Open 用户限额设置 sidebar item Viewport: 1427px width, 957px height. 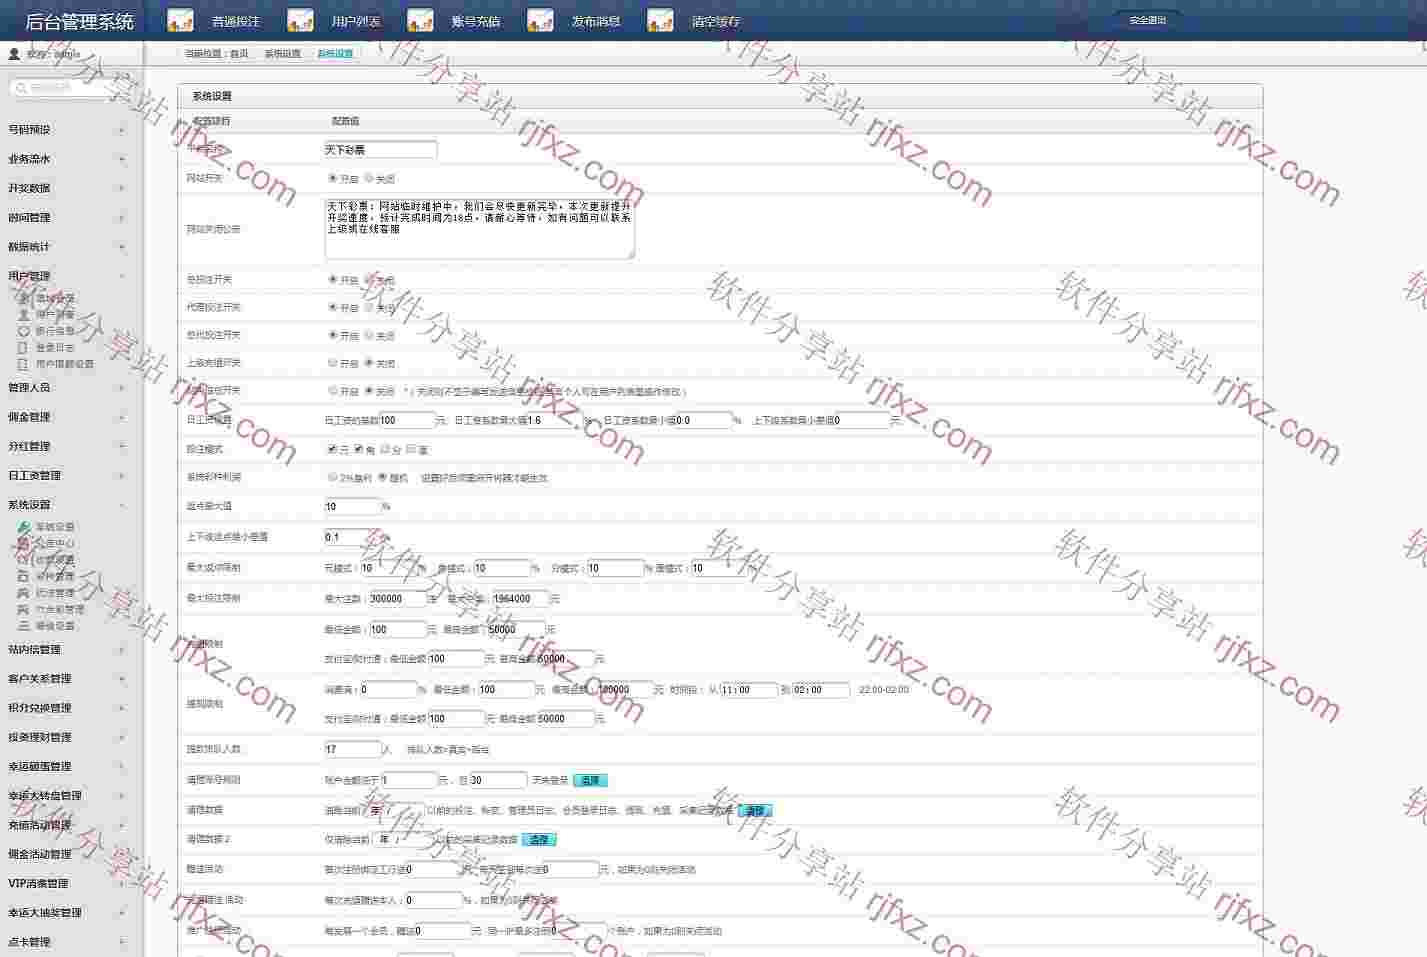65,364
